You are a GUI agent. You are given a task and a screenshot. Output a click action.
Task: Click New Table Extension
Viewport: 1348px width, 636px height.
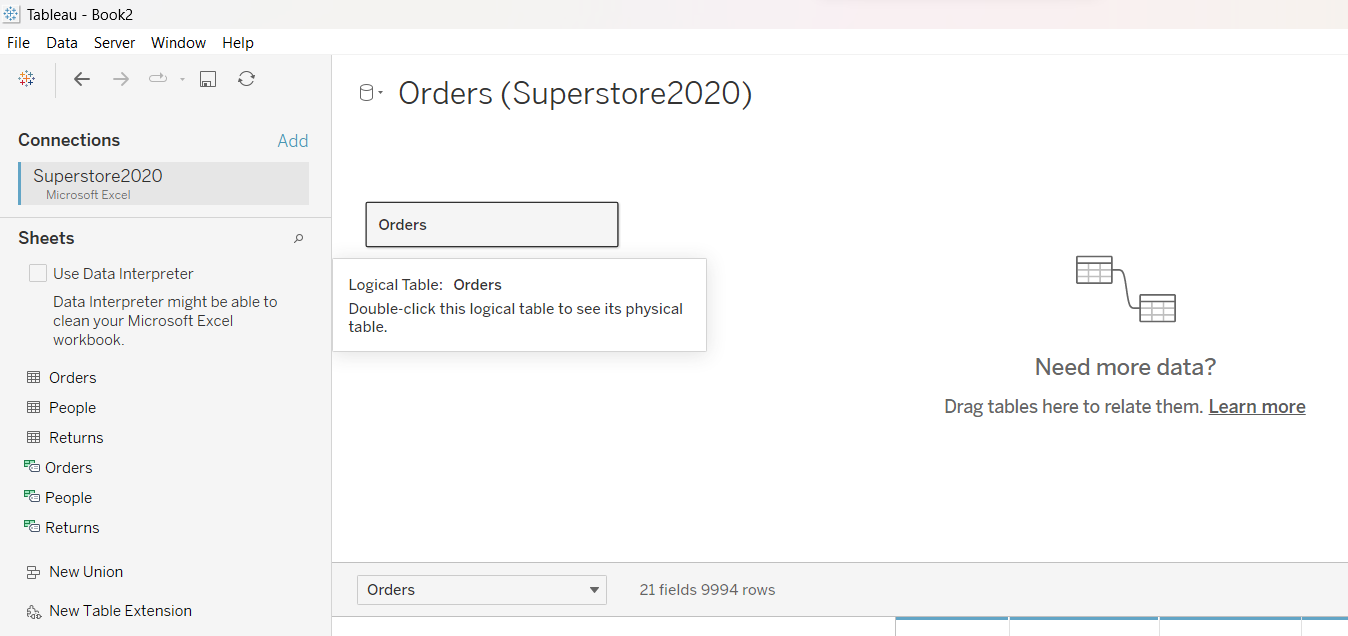pyautogui.click(x=119, y=611)
